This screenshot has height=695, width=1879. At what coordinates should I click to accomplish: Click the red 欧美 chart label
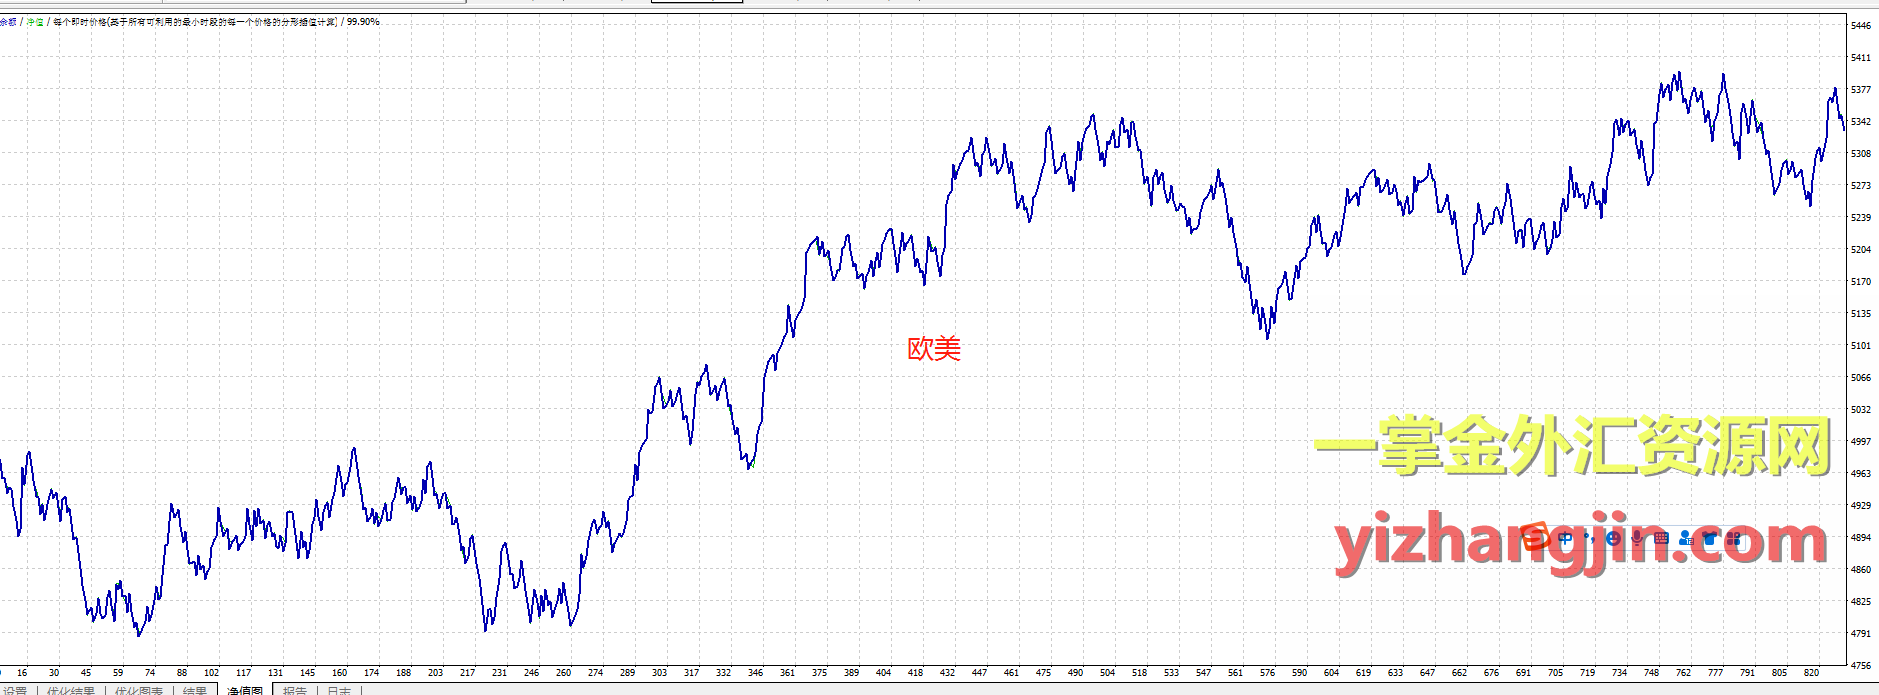coord(934,348)
